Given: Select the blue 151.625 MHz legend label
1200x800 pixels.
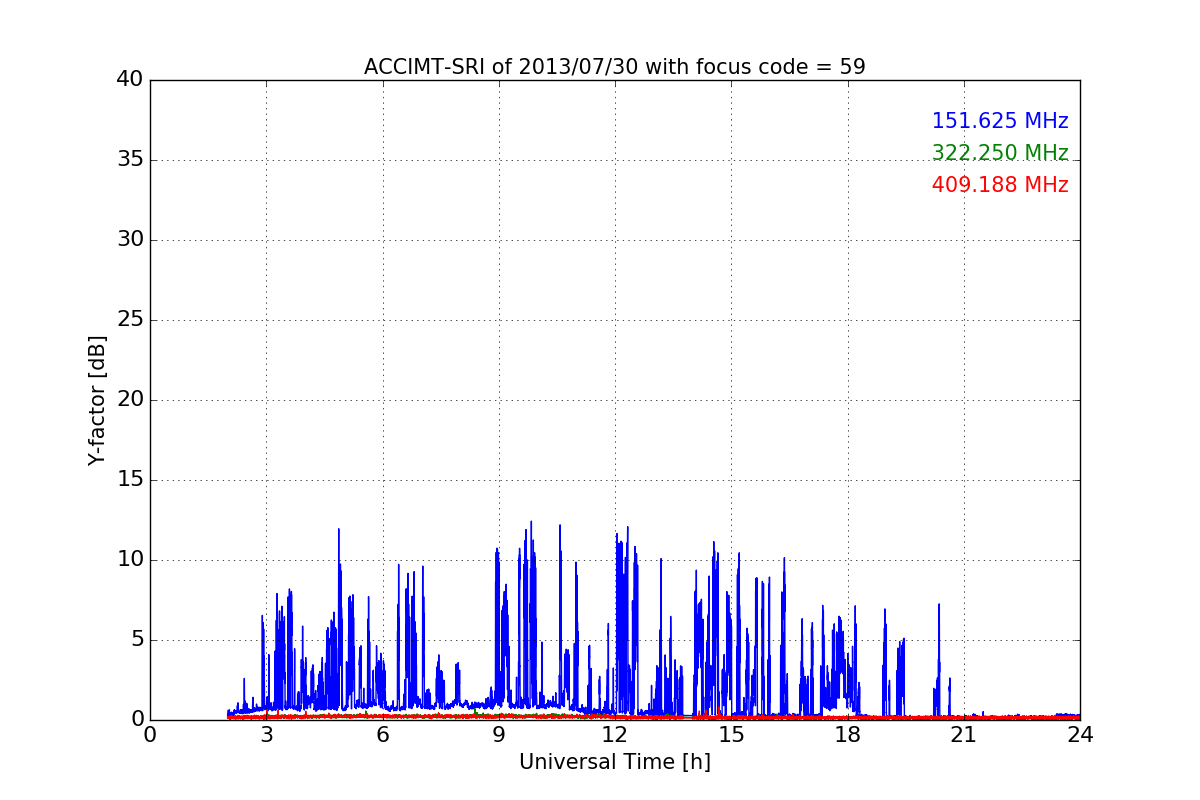Looking at the screenshot, I should point(1000,121).
